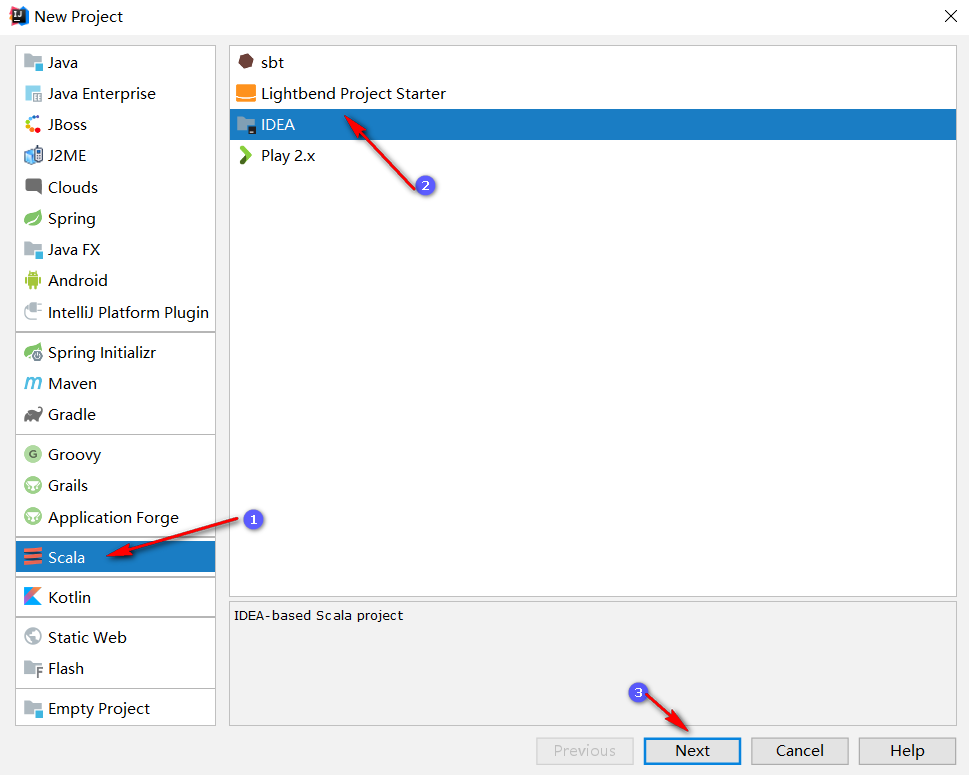Choose the Spring Initializr icon

click(33, 352)
